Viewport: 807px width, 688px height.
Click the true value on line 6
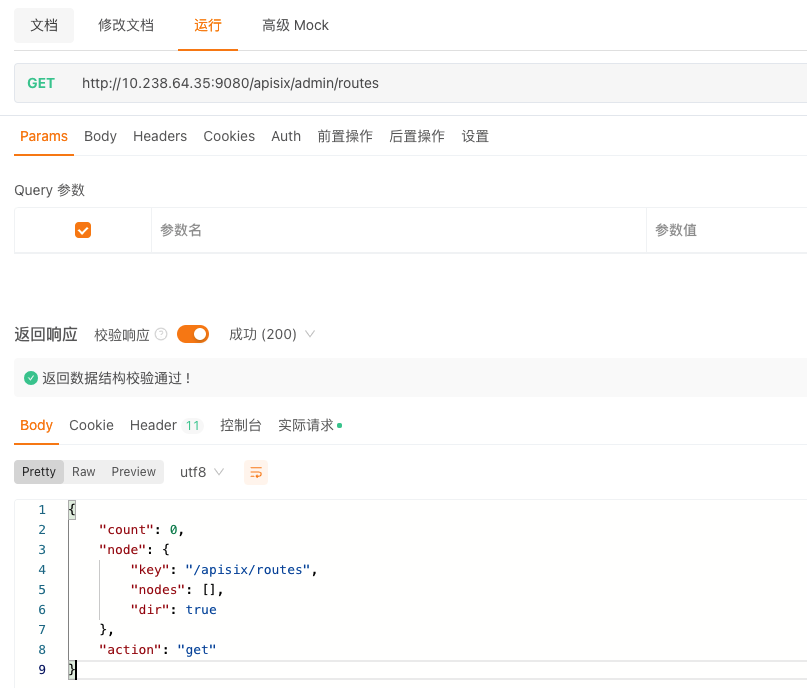click(201, 610)
